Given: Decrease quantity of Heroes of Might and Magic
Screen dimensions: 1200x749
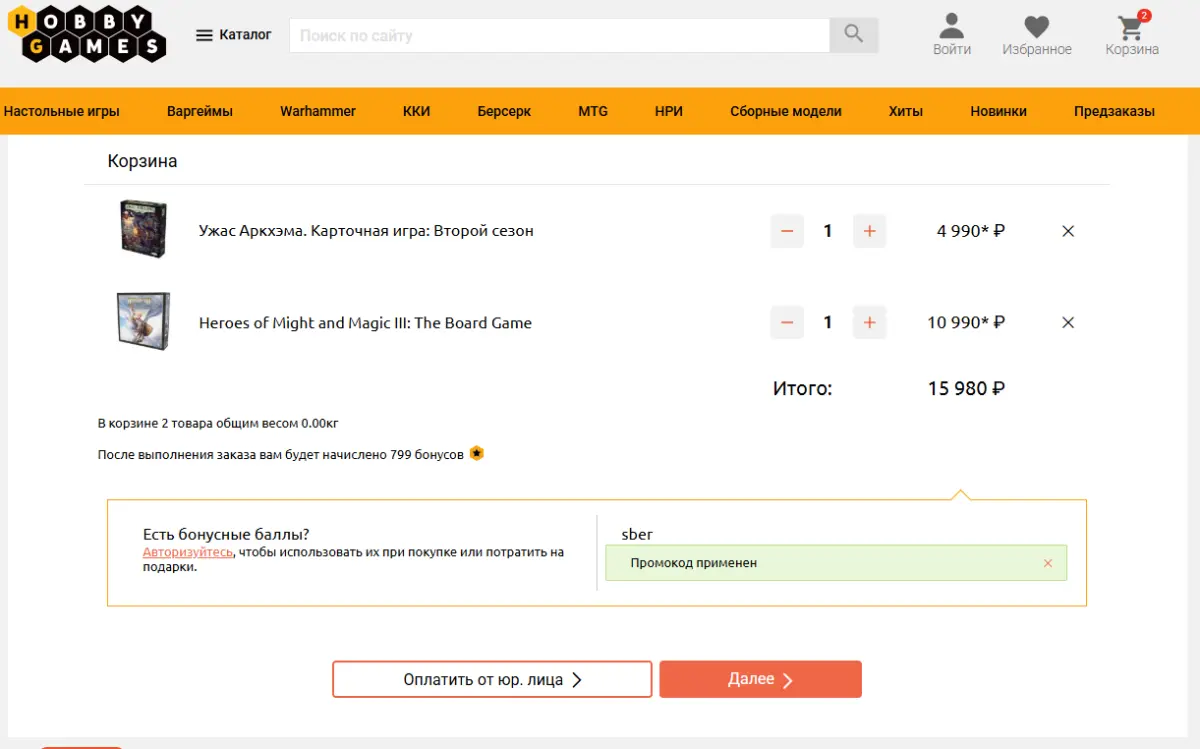Looking at the screenshot, I should [787, 322].
